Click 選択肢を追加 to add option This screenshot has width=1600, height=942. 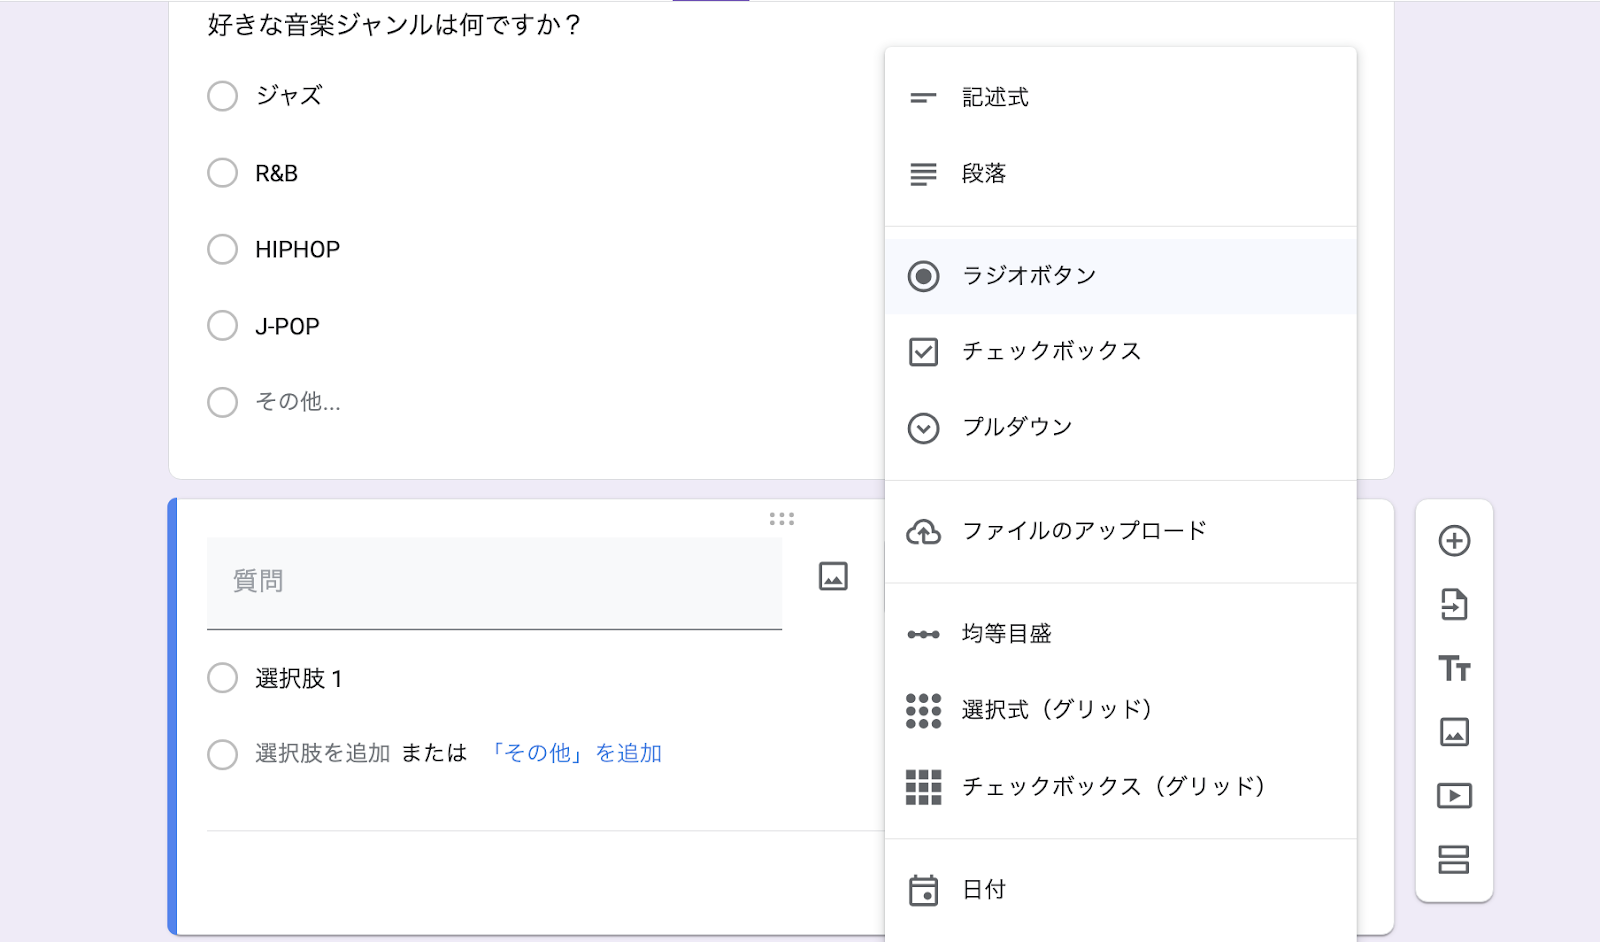pyautogui.click(x=322, y=753)
